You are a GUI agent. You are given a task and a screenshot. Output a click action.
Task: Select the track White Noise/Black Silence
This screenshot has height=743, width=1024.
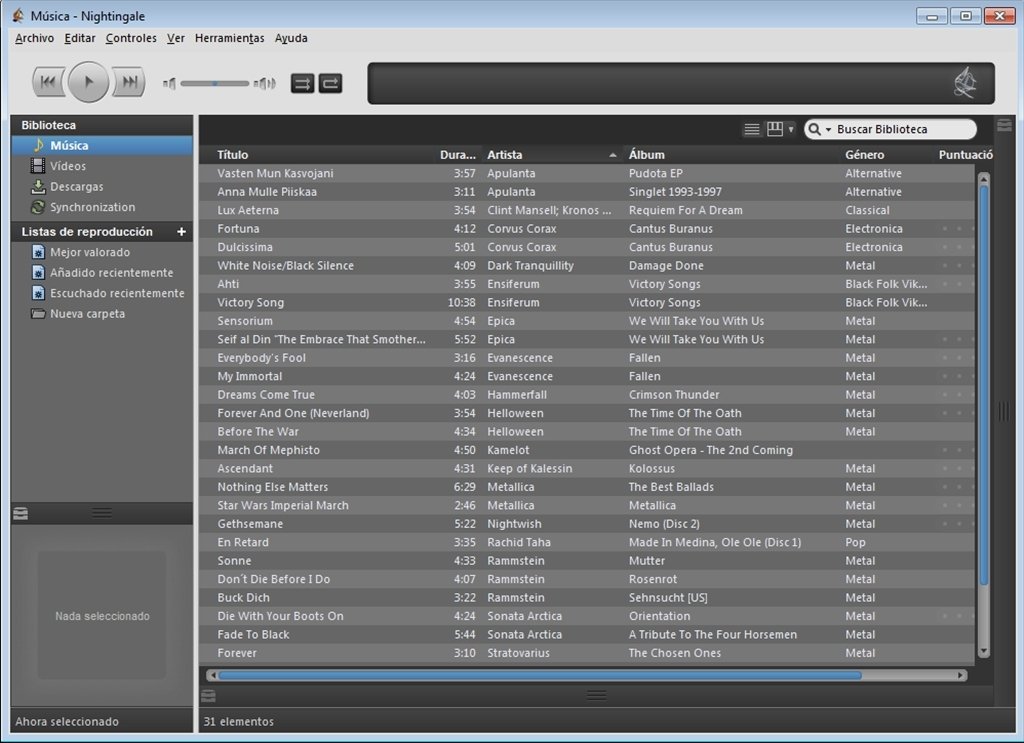click(x=588, y=266)
